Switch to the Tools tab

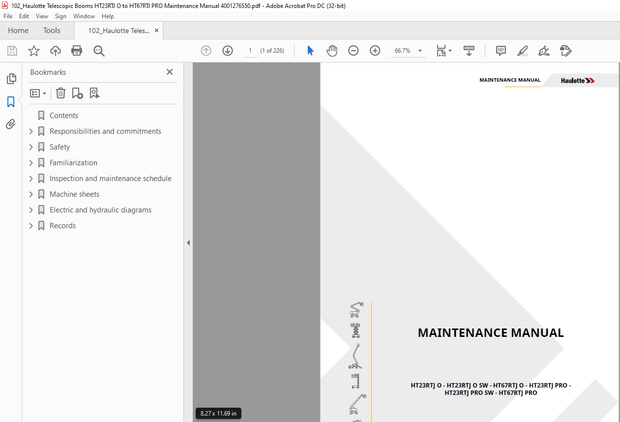52,30
